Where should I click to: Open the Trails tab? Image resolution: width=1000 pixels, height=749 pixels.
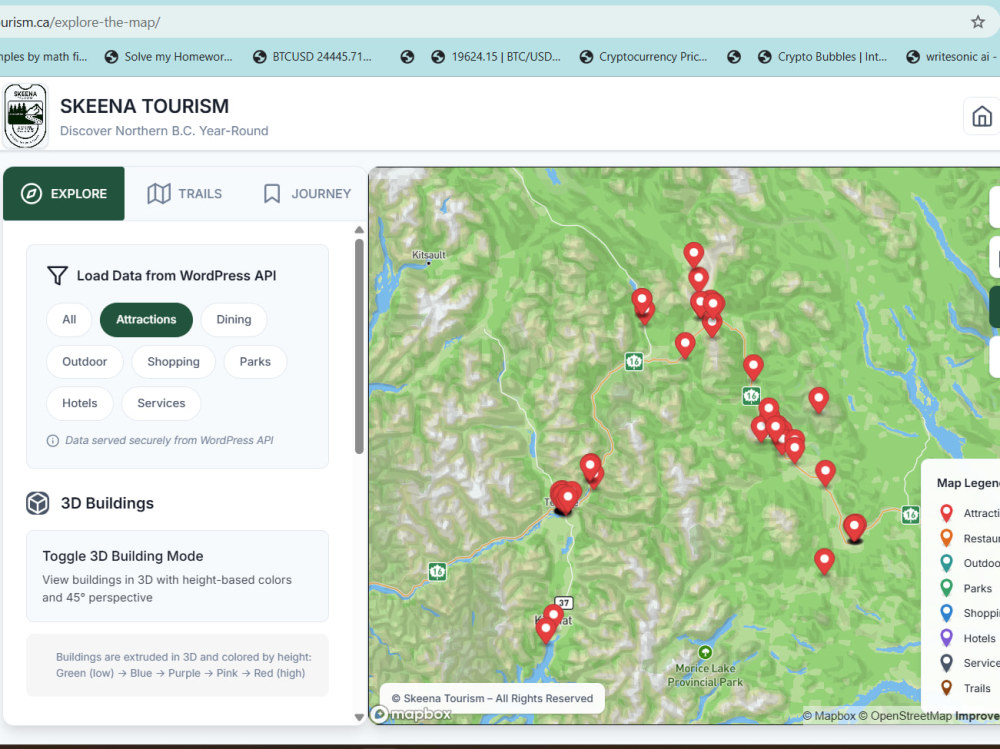click(185, 193)
